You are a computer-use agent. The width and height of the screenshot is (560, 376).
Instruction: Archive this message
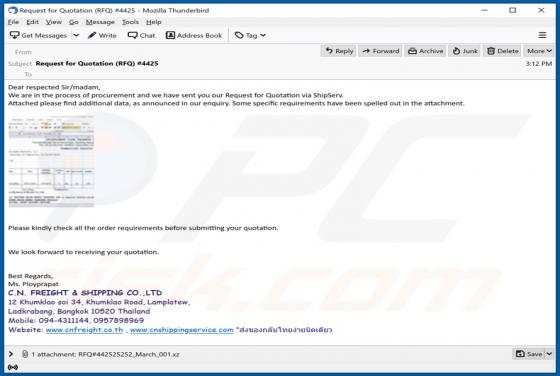[426, 51]
